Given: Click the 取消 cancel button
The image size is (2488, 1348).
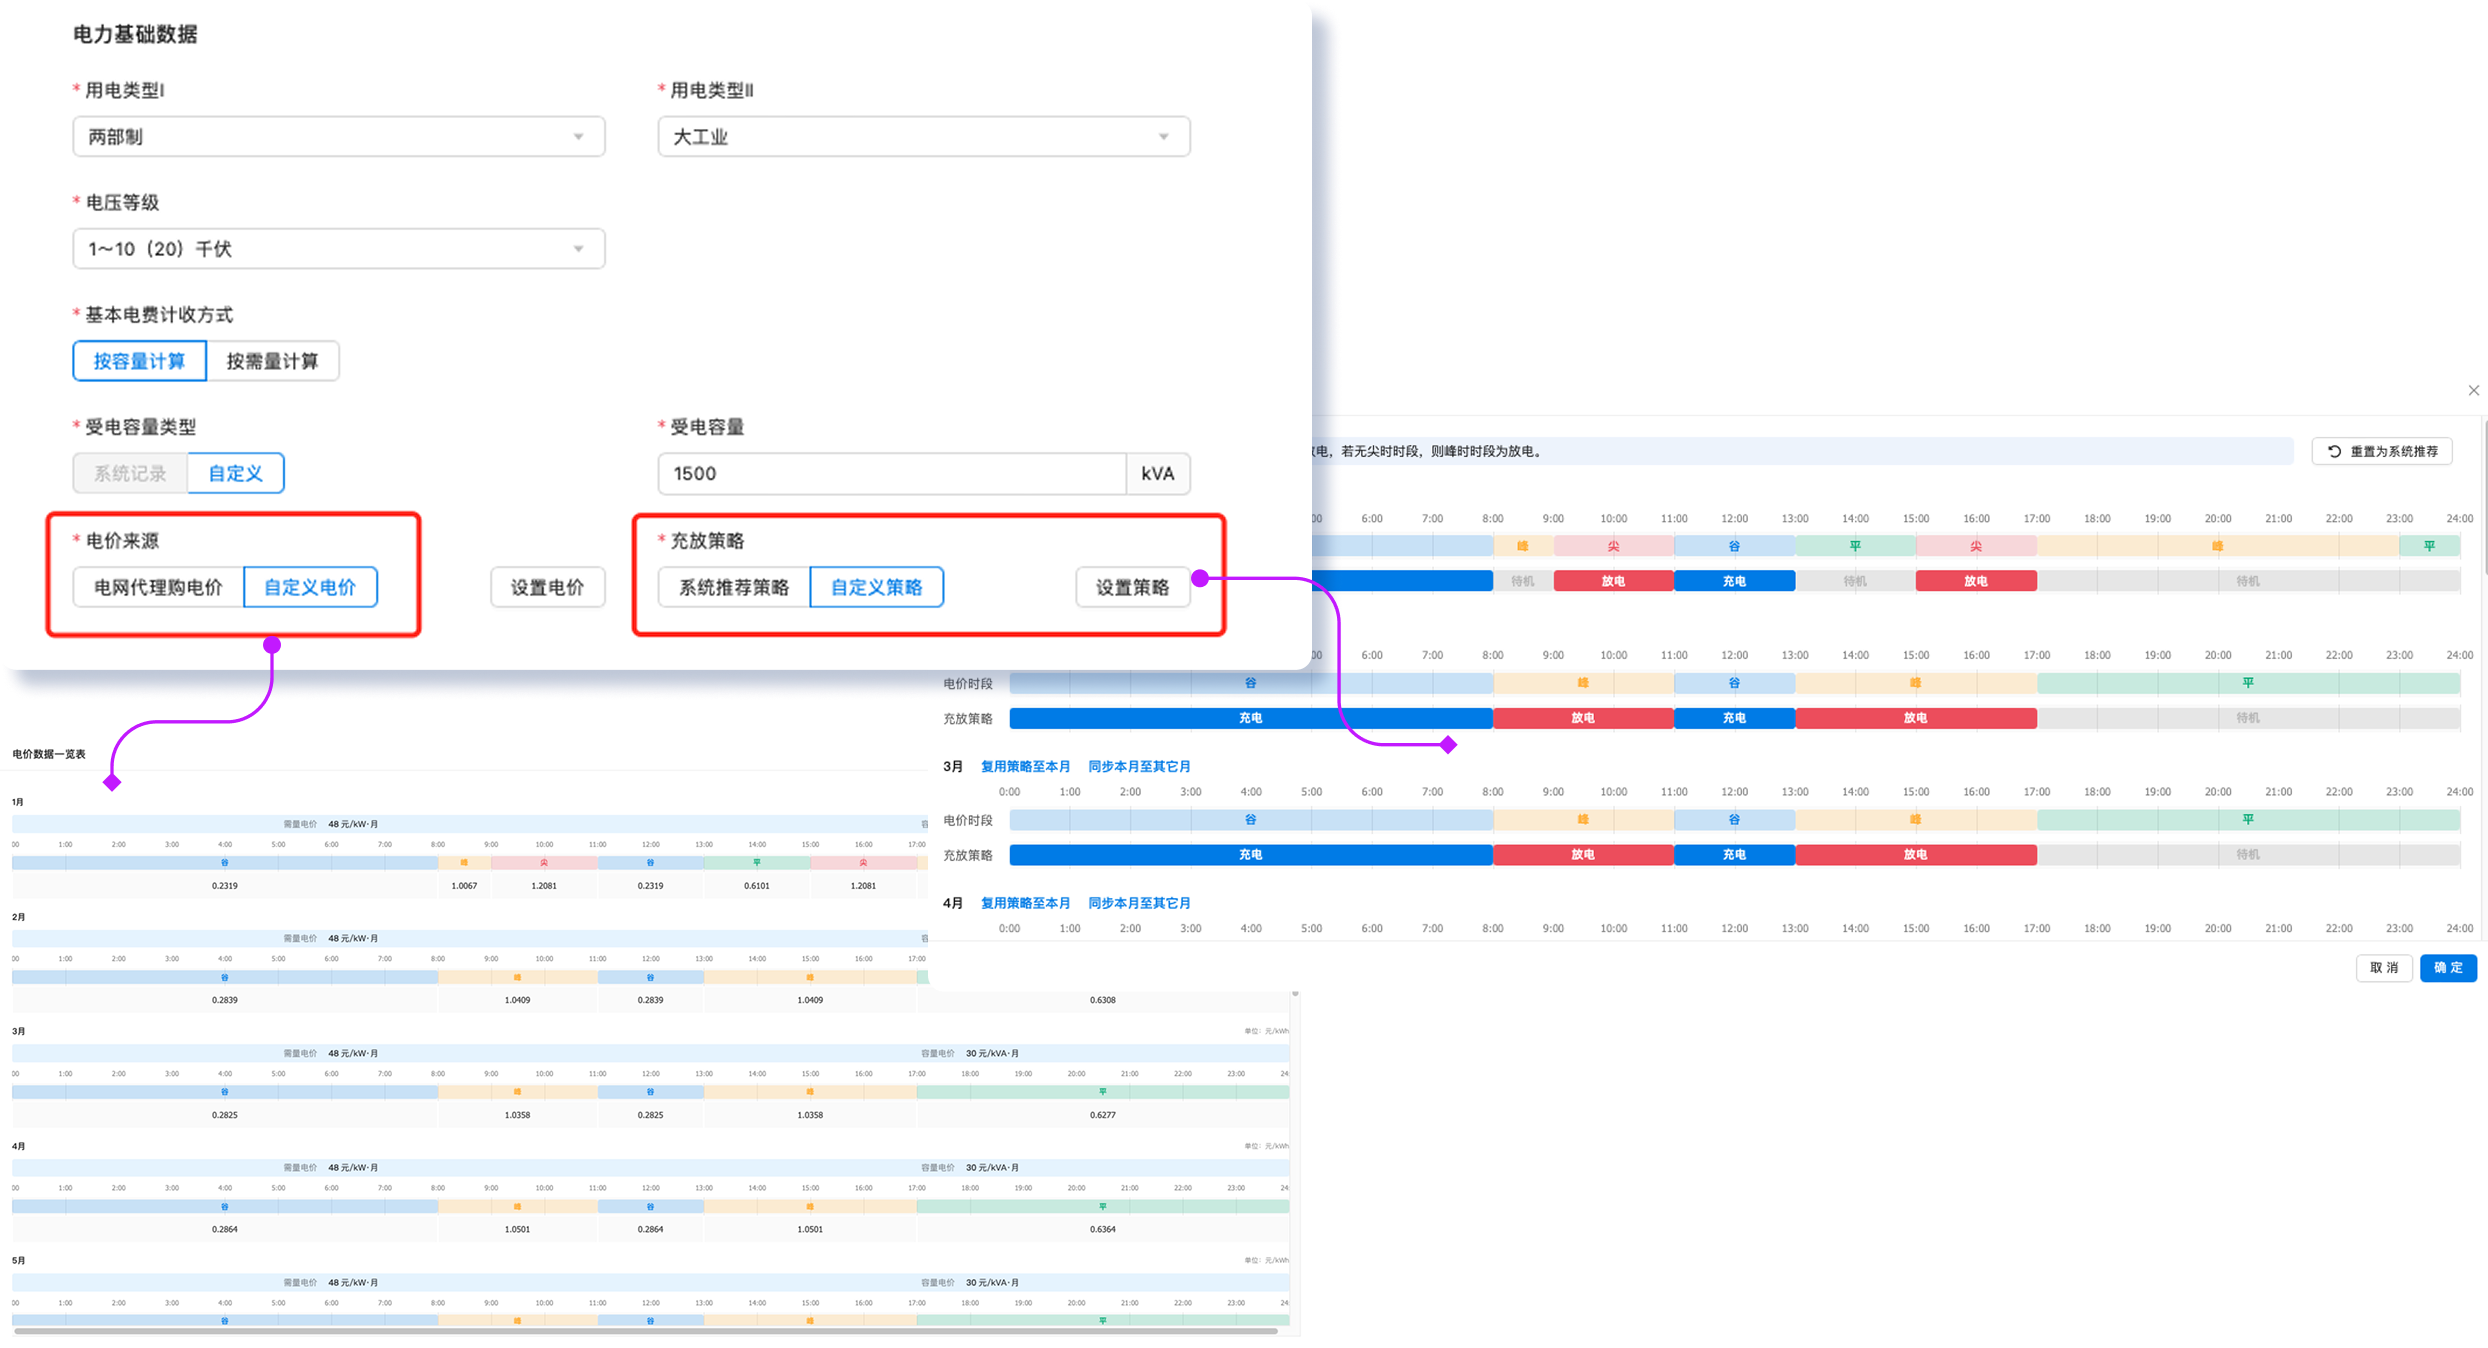Looking at the screenshot, I should 2384,967.
